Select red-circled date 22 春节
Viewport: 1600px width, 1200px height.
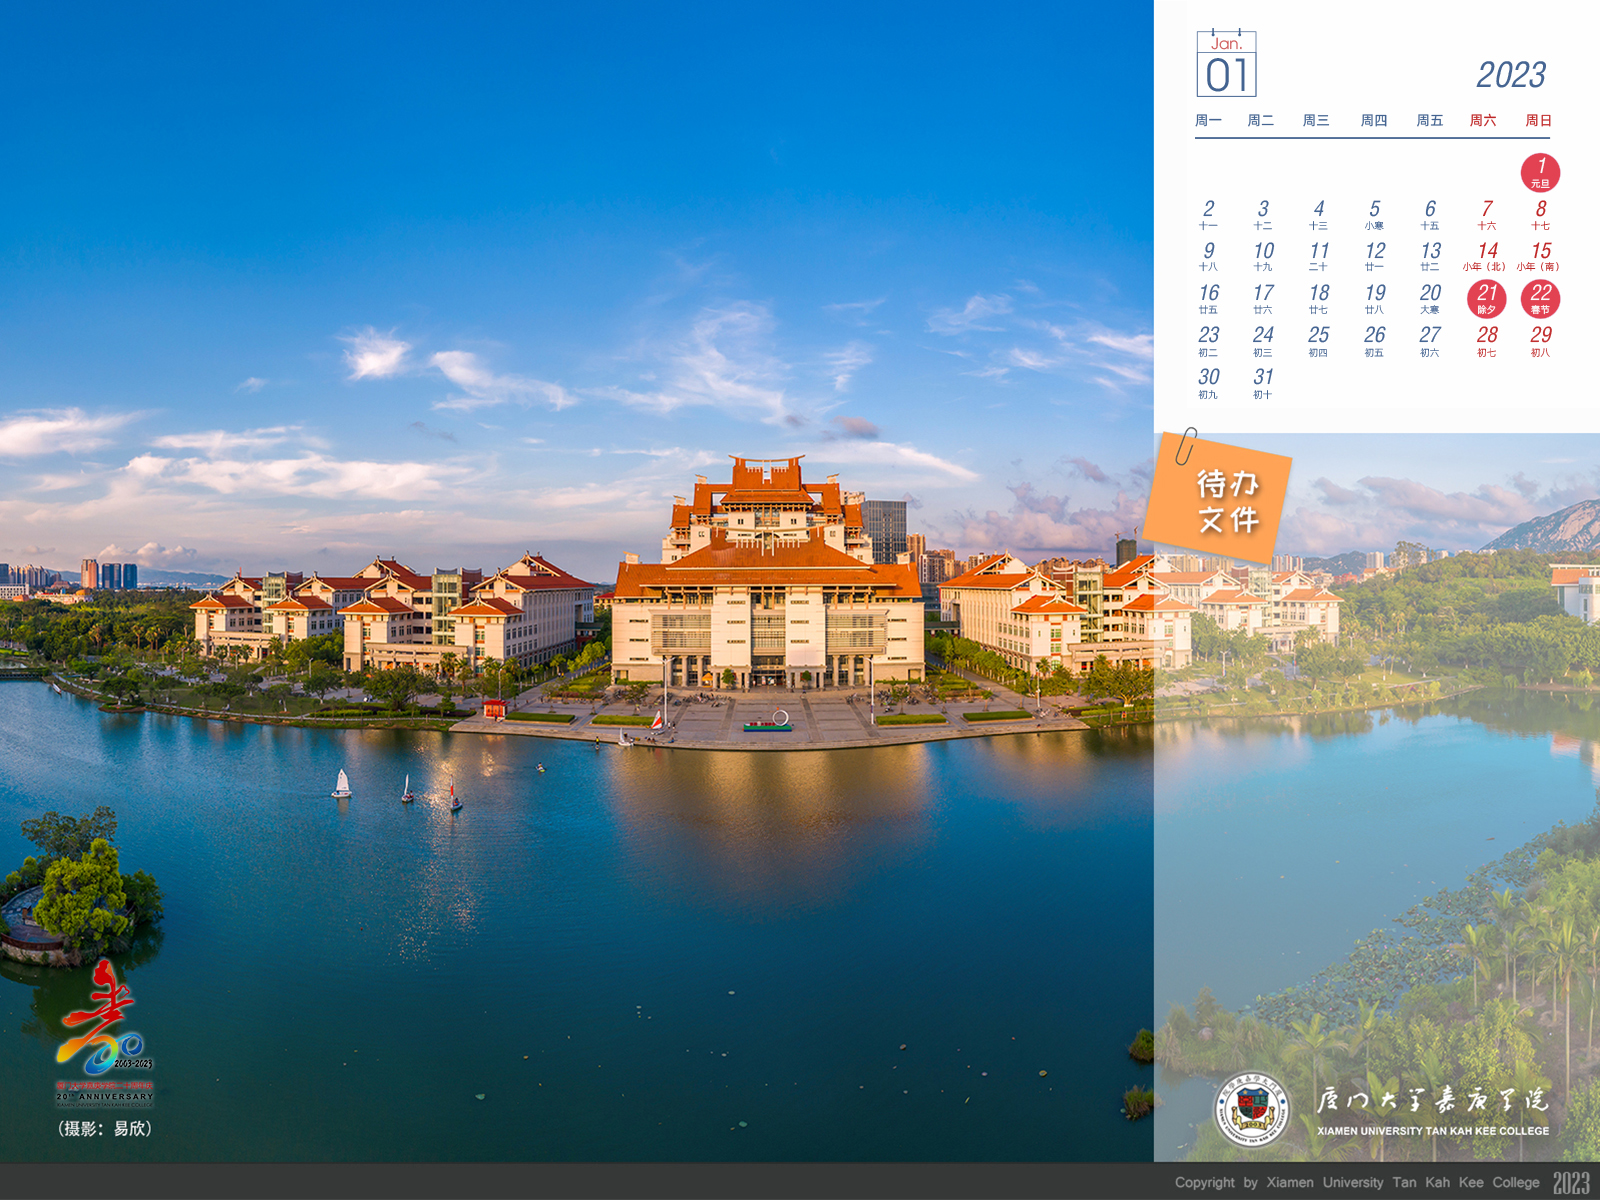click(x=1540, y=298)
